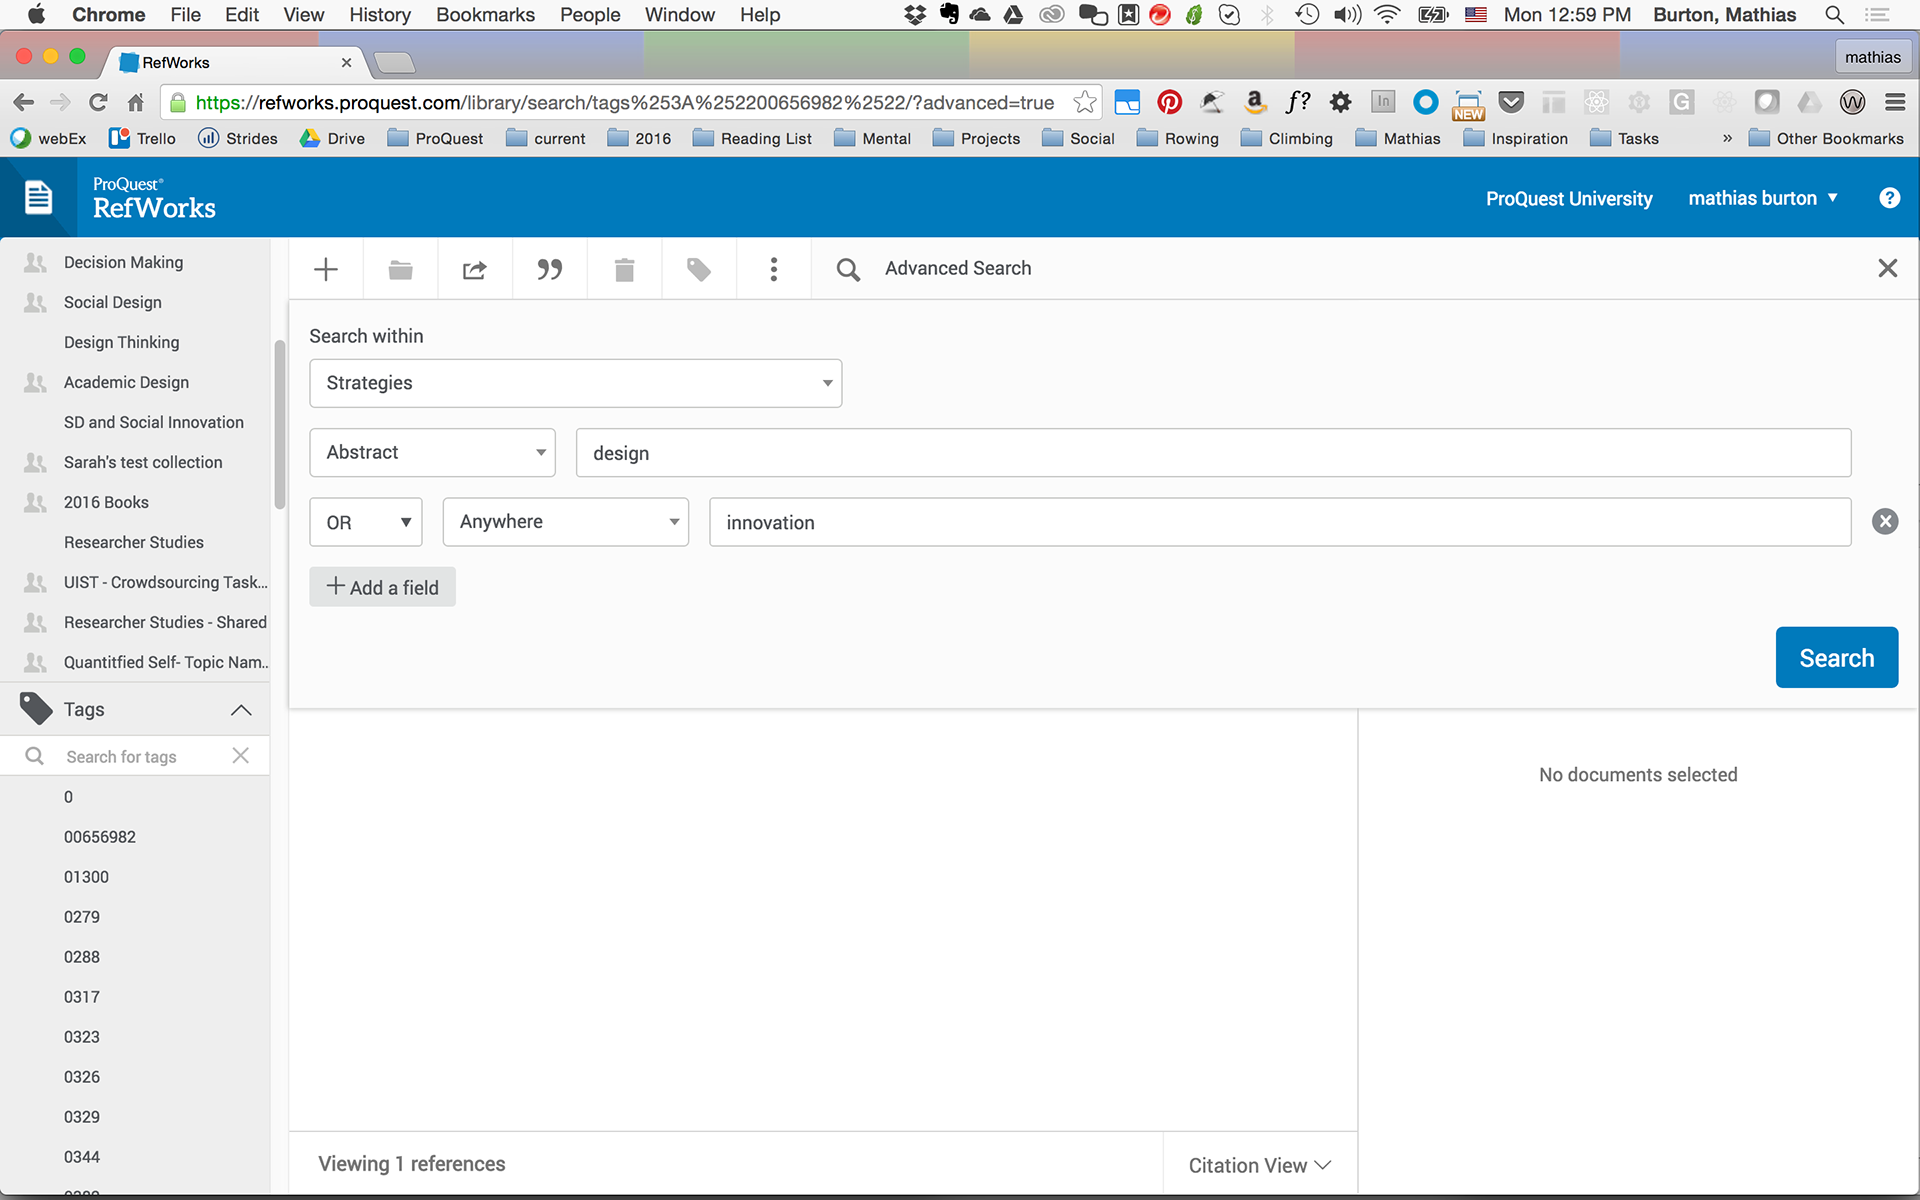Open the Abstract field dropdown
This screenshot has height=1200, width=1920.
[x=432, y=453]
